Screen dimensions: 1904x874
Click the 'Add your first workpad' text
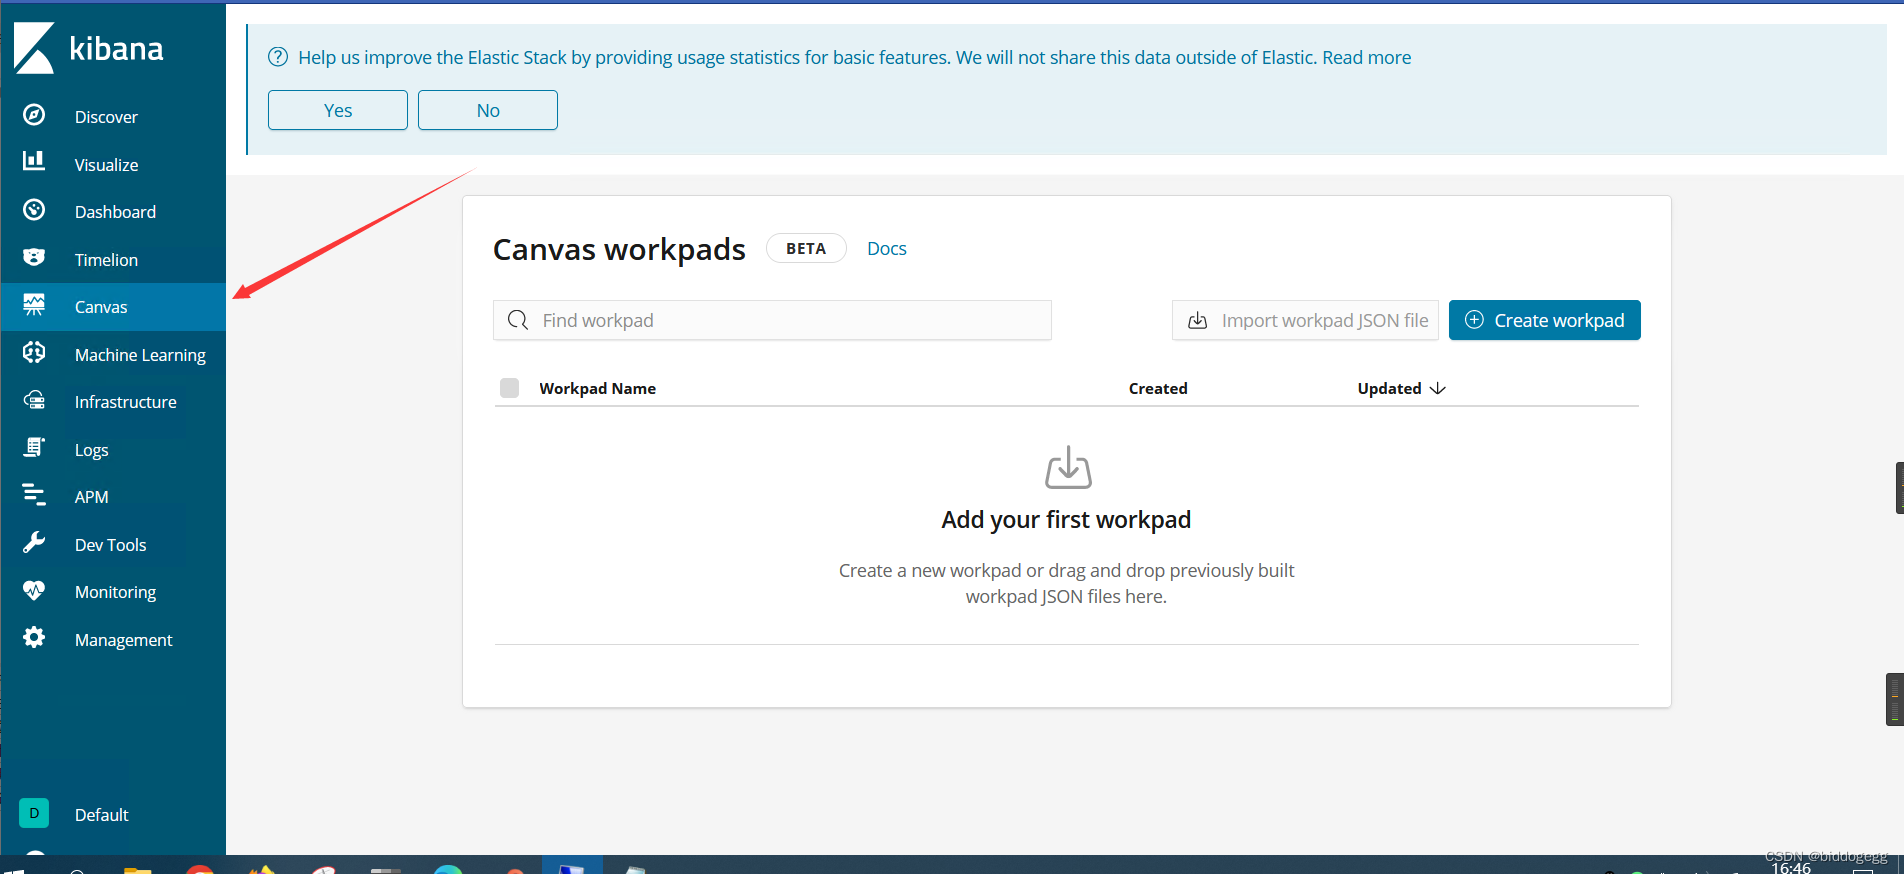pos(1066,520)
